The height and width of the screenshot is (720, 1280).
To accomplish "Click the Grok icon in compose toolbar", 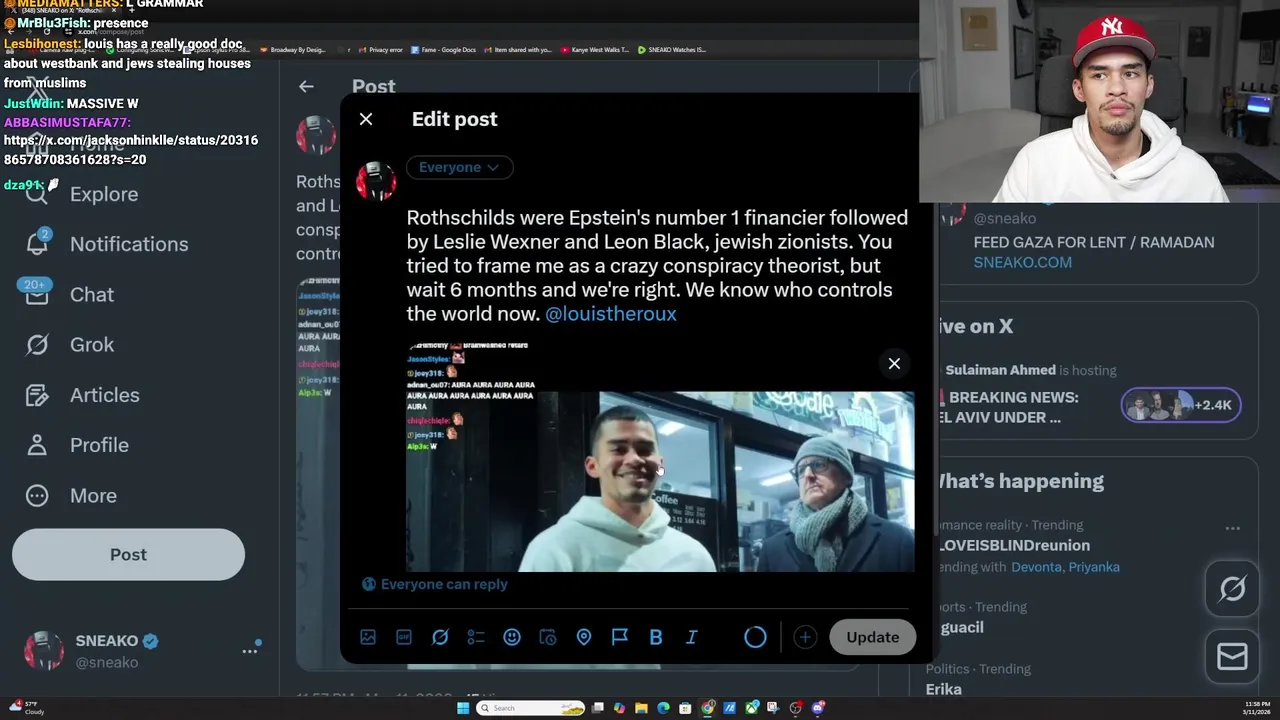I will point(440,637).
